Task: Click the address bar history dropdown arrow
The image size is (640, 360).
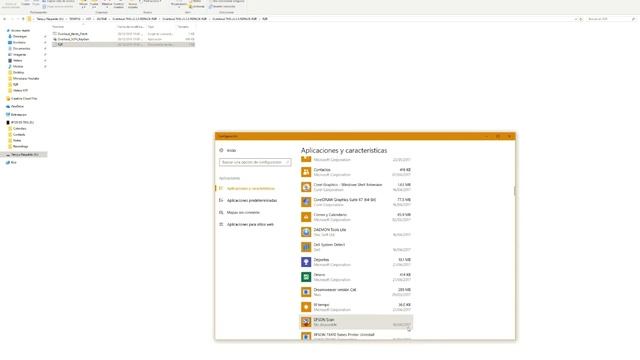Action: (x=576, y=19)
